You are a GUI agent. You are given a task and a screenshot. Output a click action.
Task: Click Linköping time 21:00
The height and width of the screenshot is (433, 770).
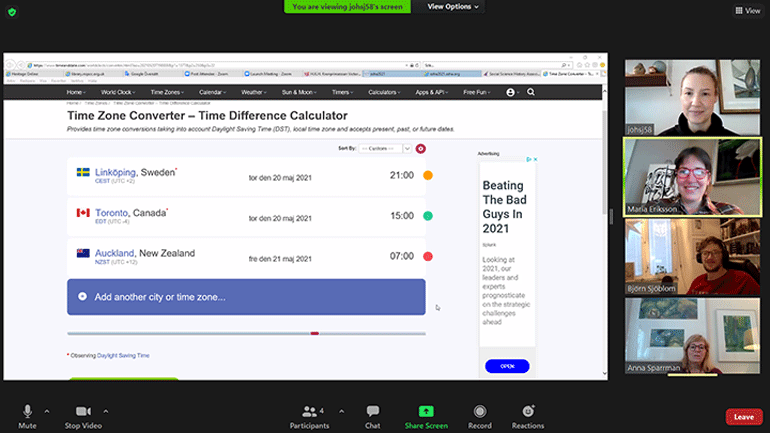click(402, 175)
